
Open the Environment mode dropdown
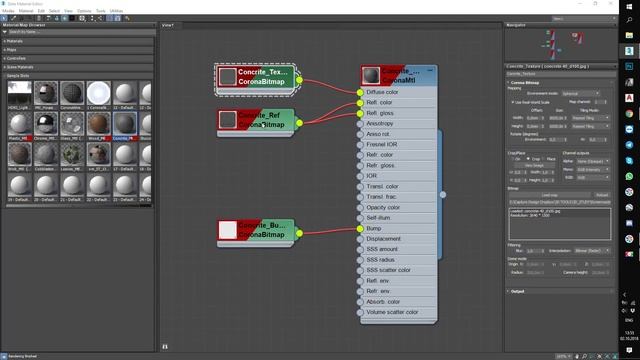click(x=580, y=93)
